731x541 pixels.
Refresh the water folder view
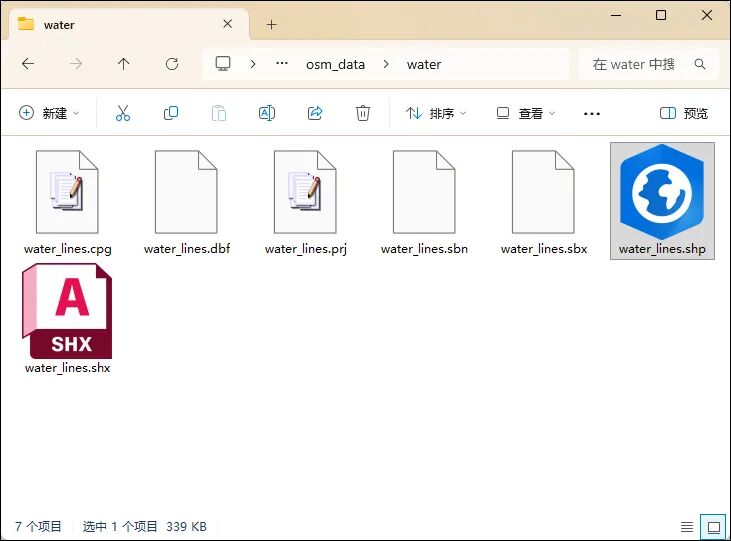pos(172,64)
